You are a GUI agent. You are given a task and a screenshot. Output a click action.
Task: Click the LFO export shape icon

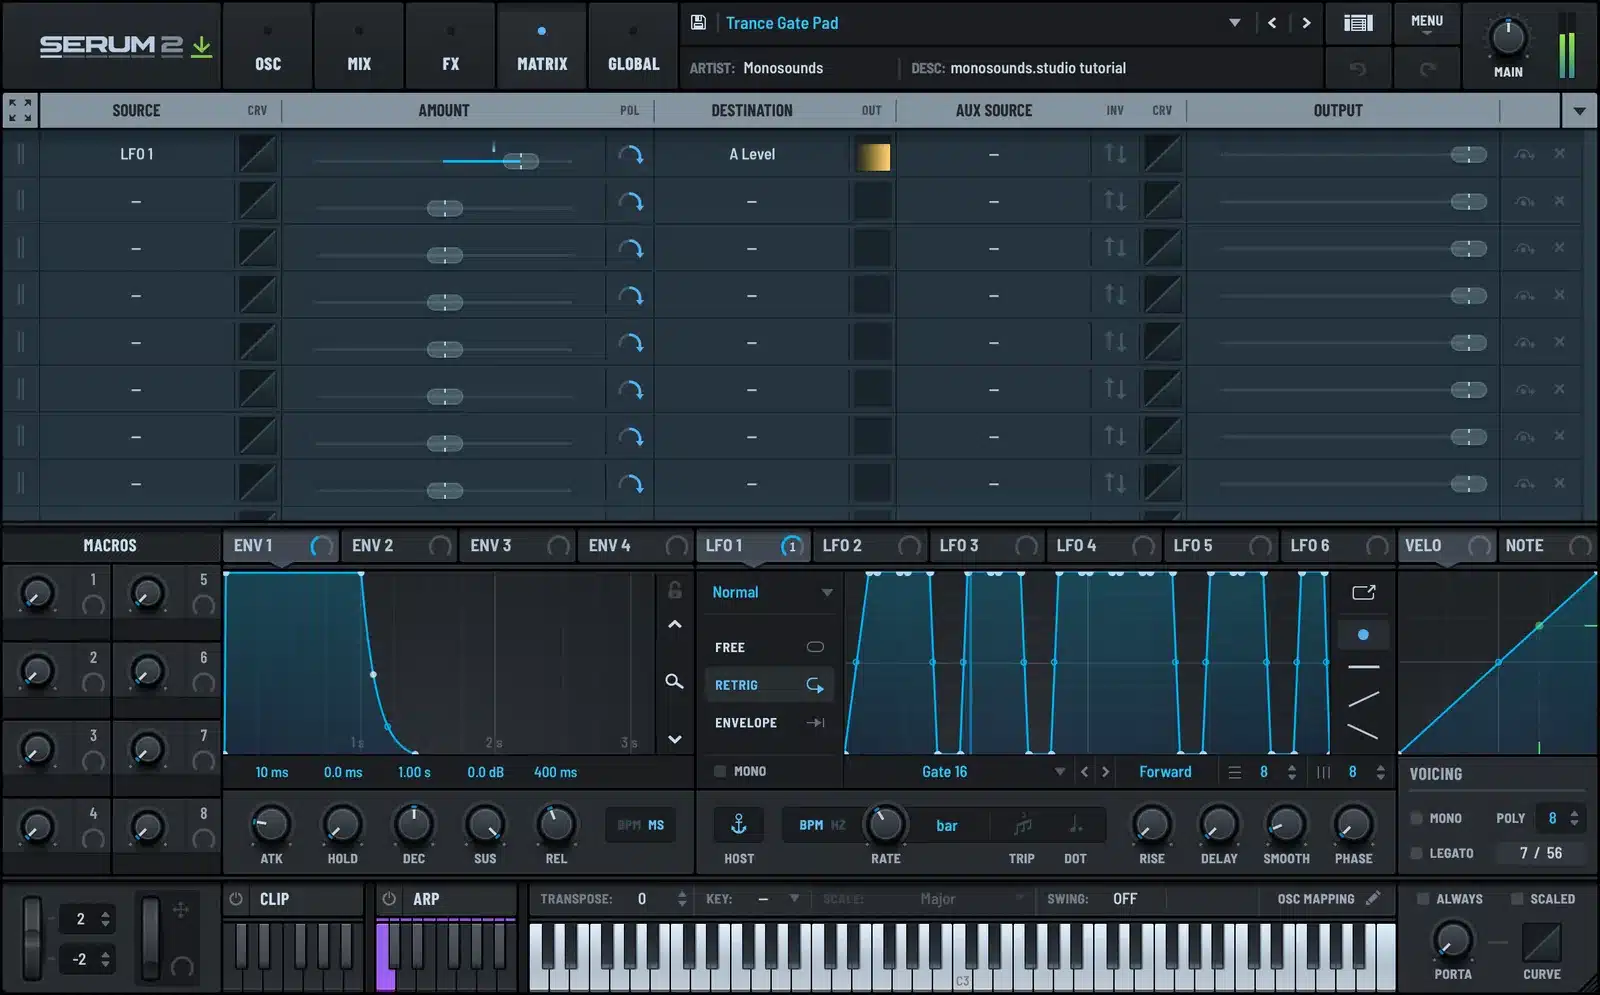(x=1363, y=592)
